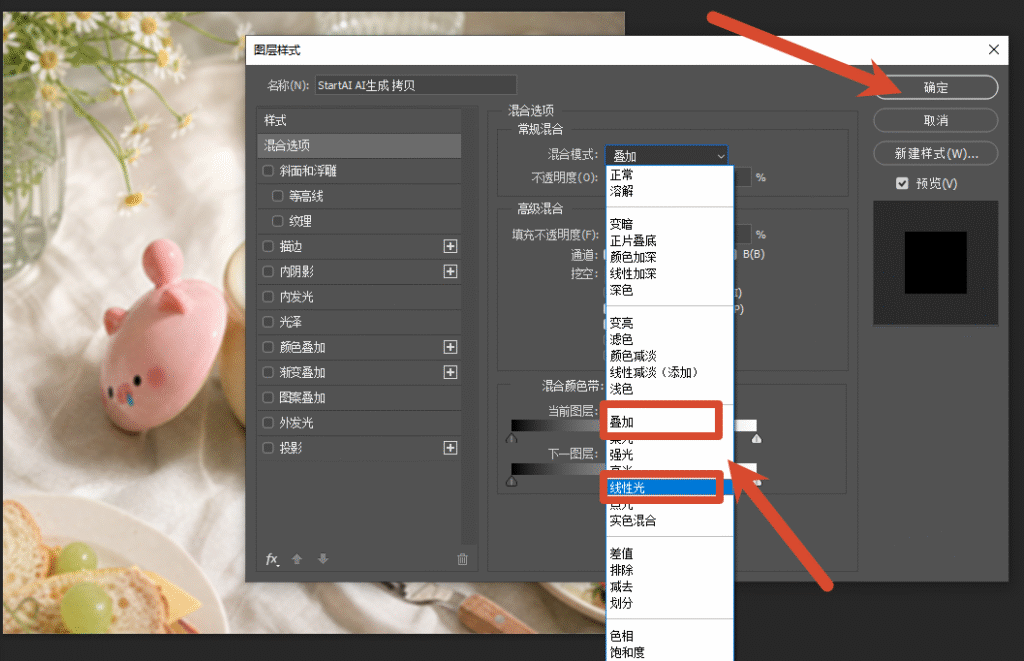Click the fx effects menu icon
This screenshot has width=1024, height=661.
point(272,559)
